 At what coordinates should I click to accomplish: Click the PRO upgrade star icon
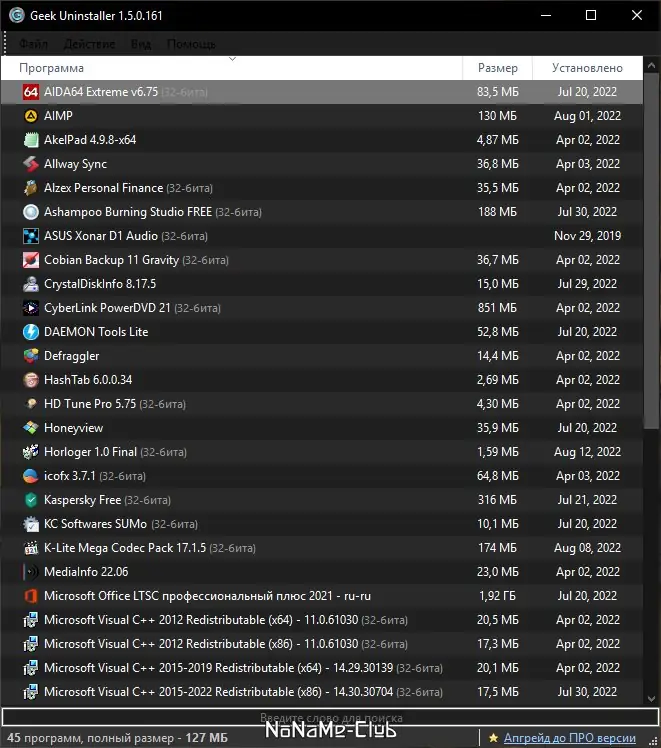(493, 738)
